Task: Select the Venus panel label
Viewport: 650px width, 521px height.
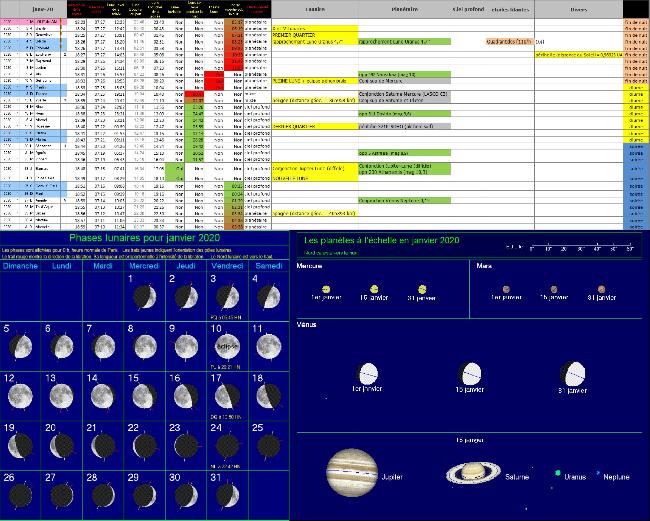Action: tap(307, 325)
